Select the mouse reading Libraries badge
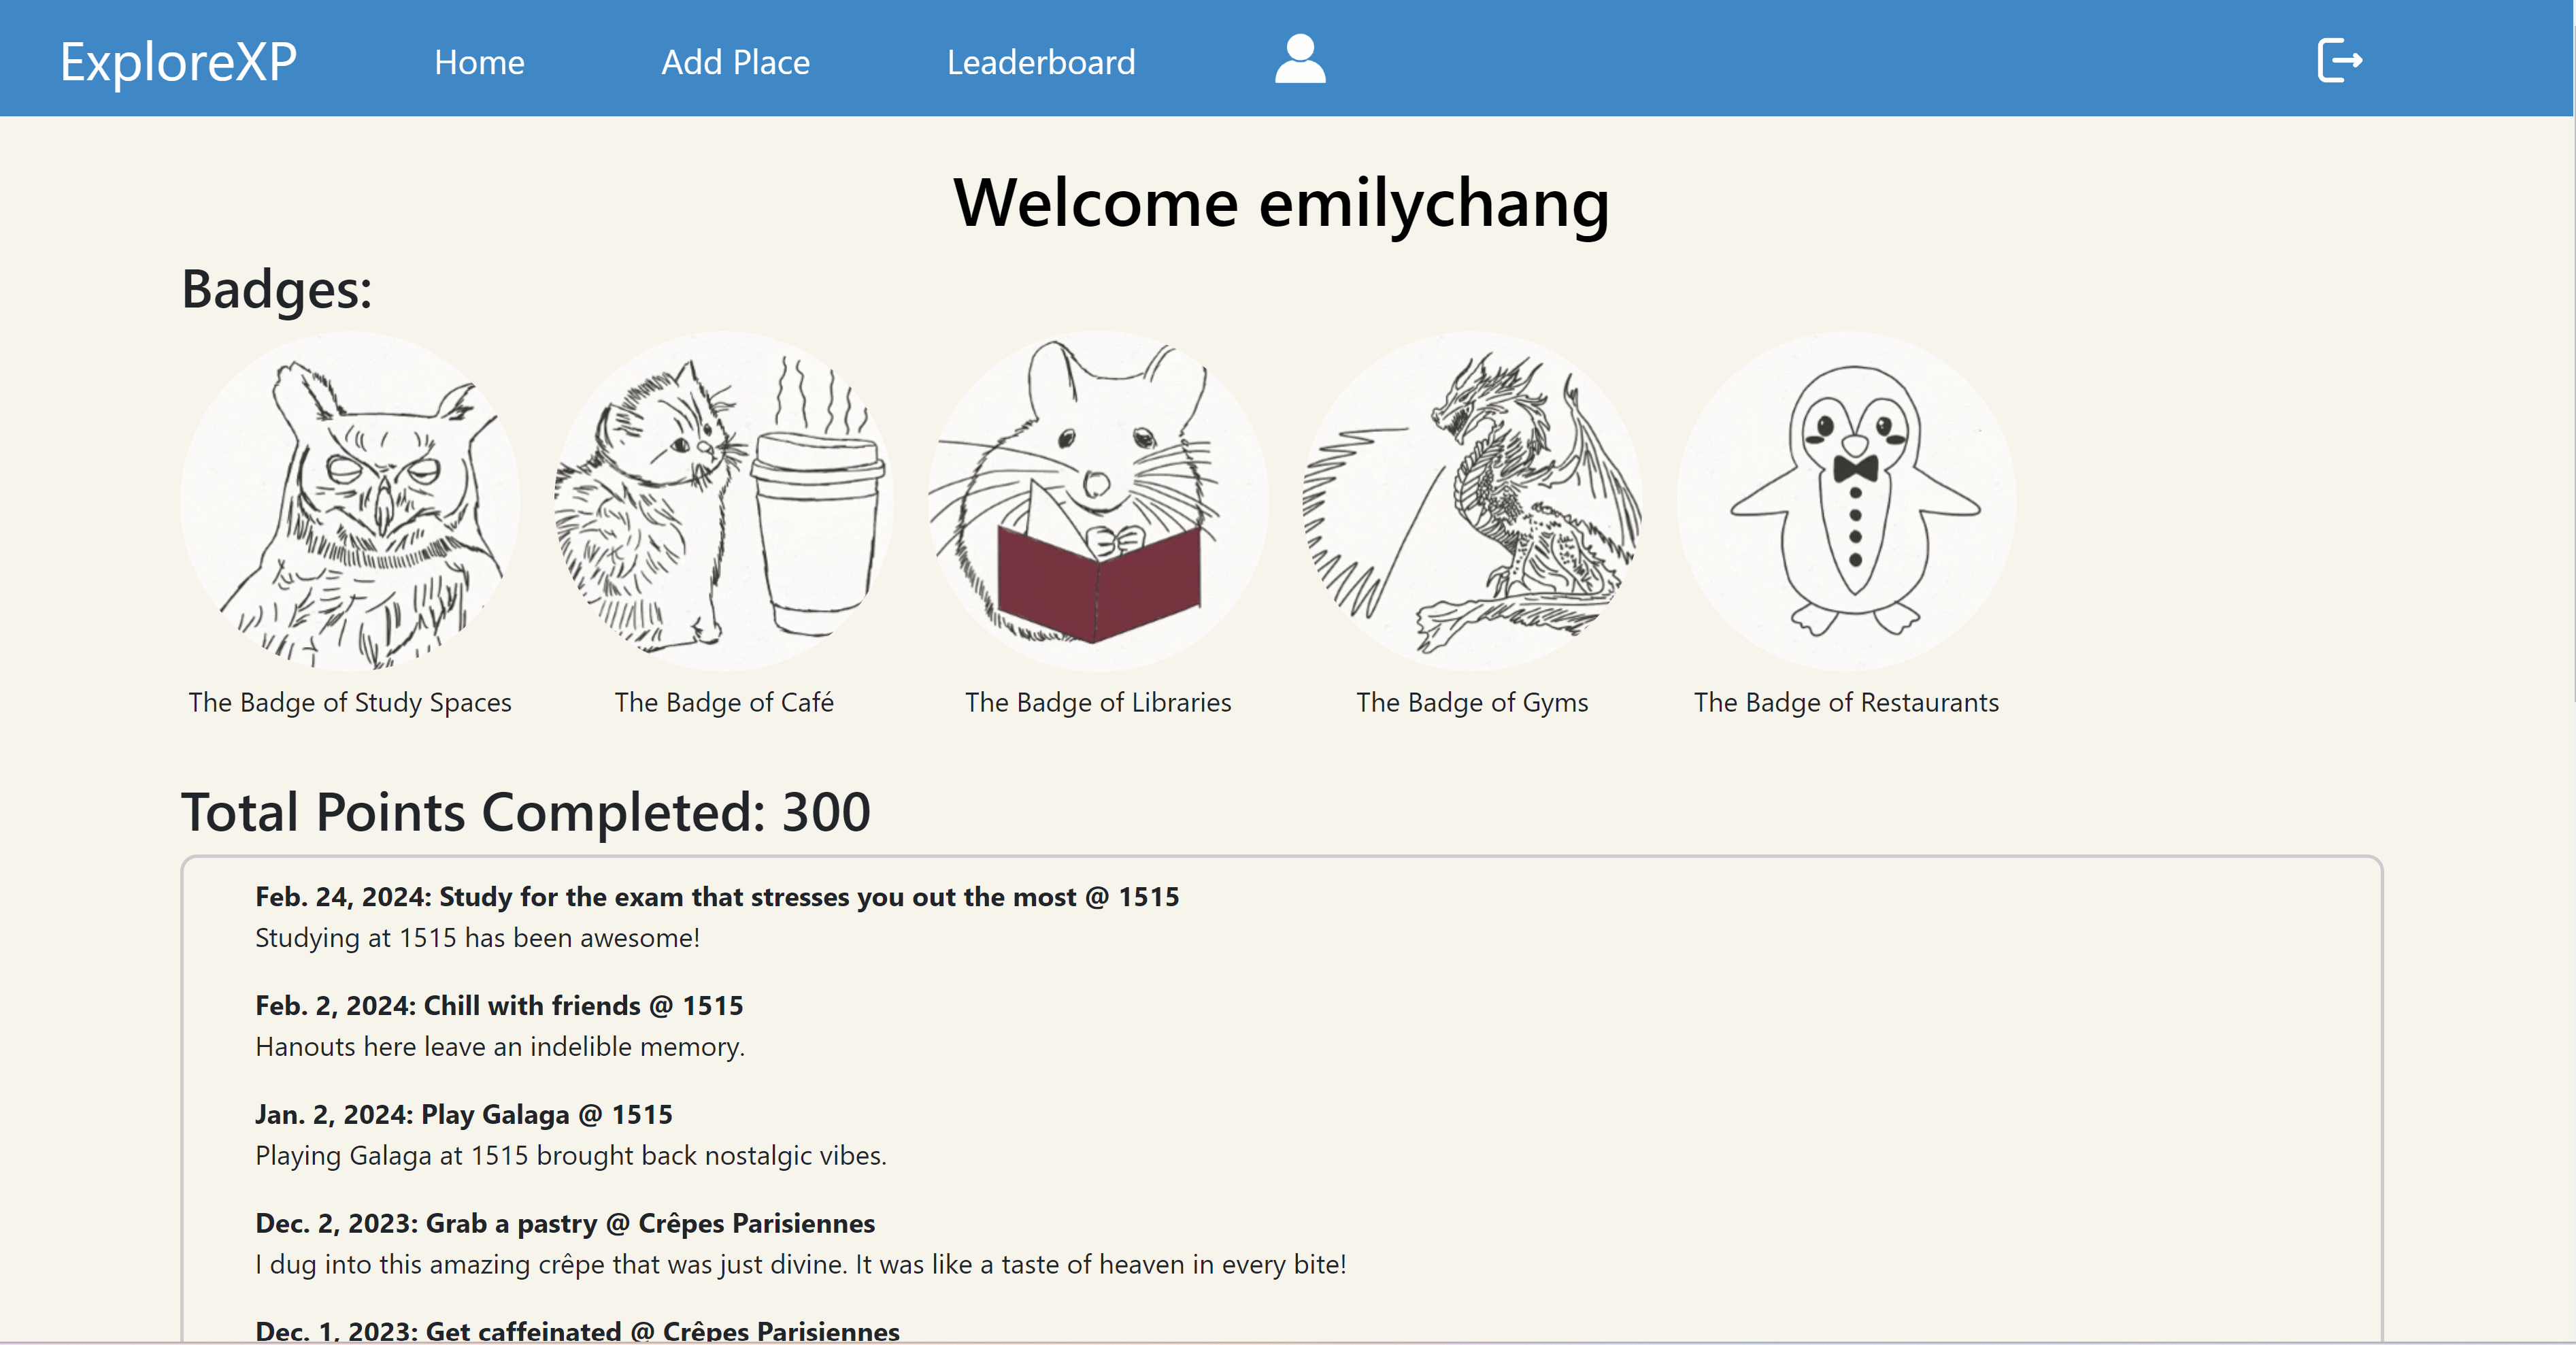2576x1345 pixels. (x=1098, y=501)
